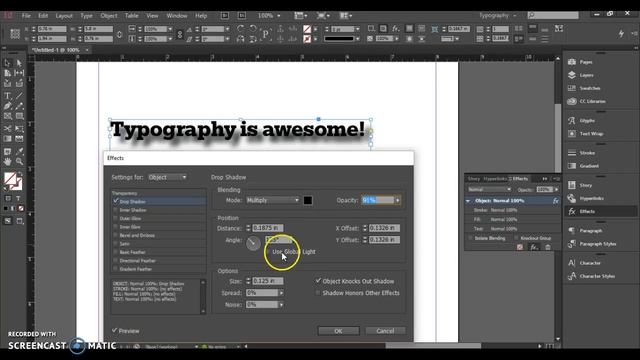The height and width of the screenshot is (360, 640).
Task: Select the Scissors tool
Action: tap(7, 129)
